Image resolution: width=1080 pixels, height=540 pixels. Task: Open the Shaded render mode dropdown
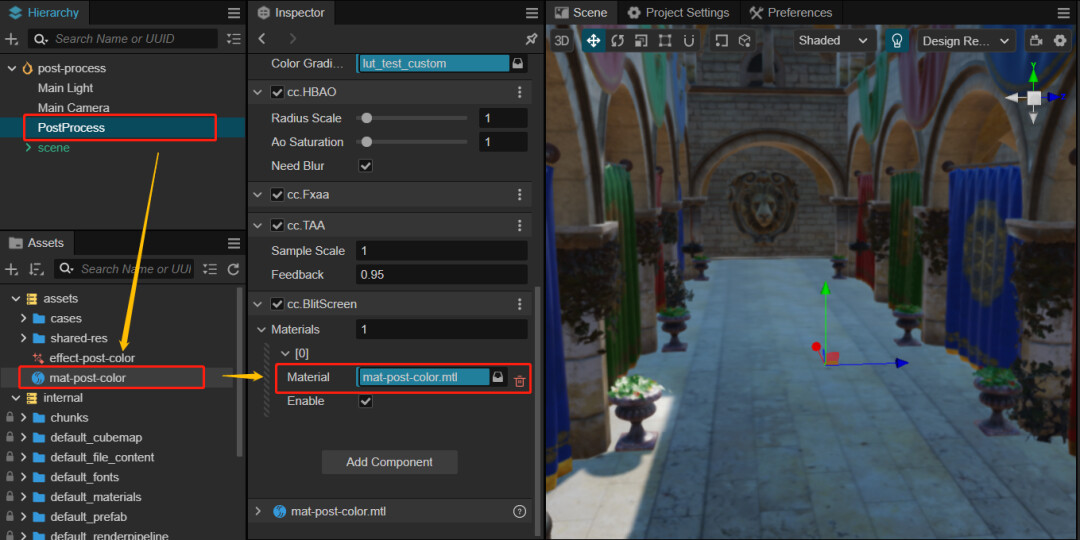(833, 41)
